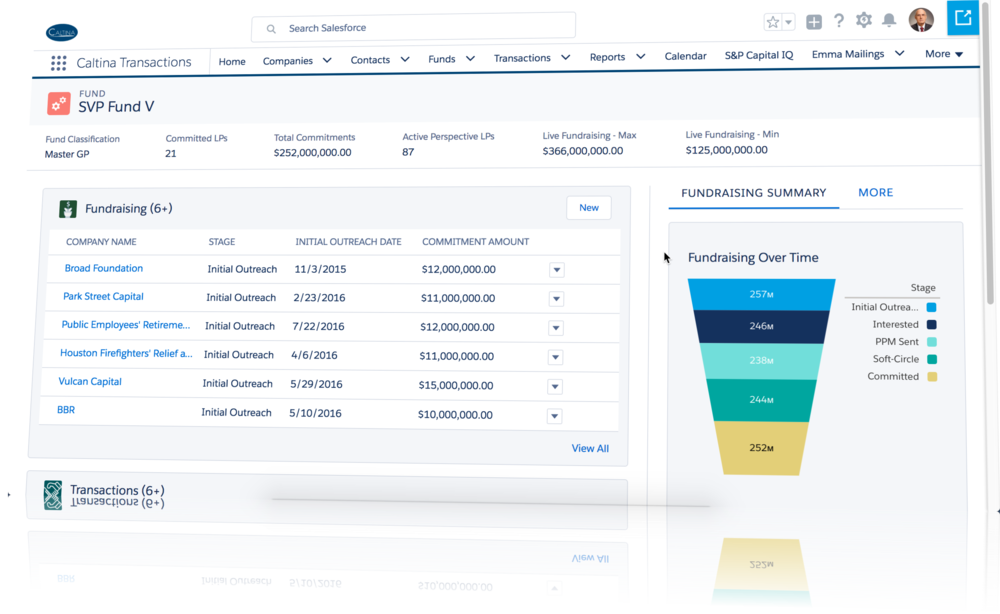Click the favorites star icon
Image resolution: width=1000 pixels, height=614 pixels.
(773, 22)
